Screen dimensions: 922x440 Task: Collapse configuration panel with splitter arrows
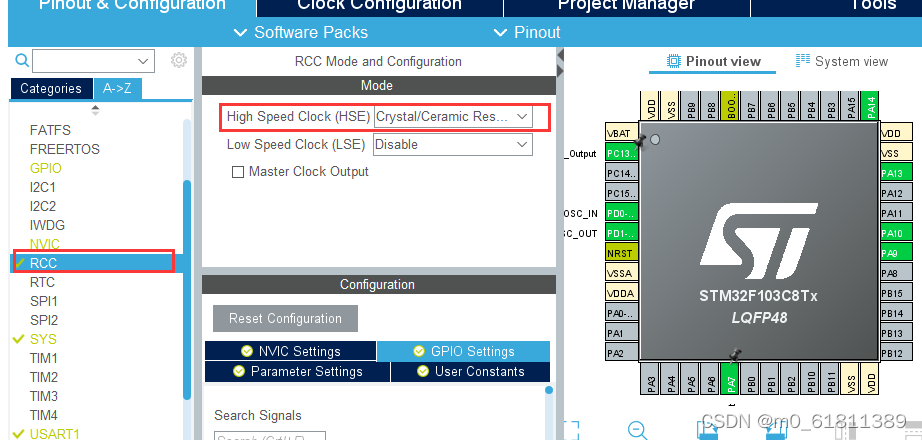(560, 63)
